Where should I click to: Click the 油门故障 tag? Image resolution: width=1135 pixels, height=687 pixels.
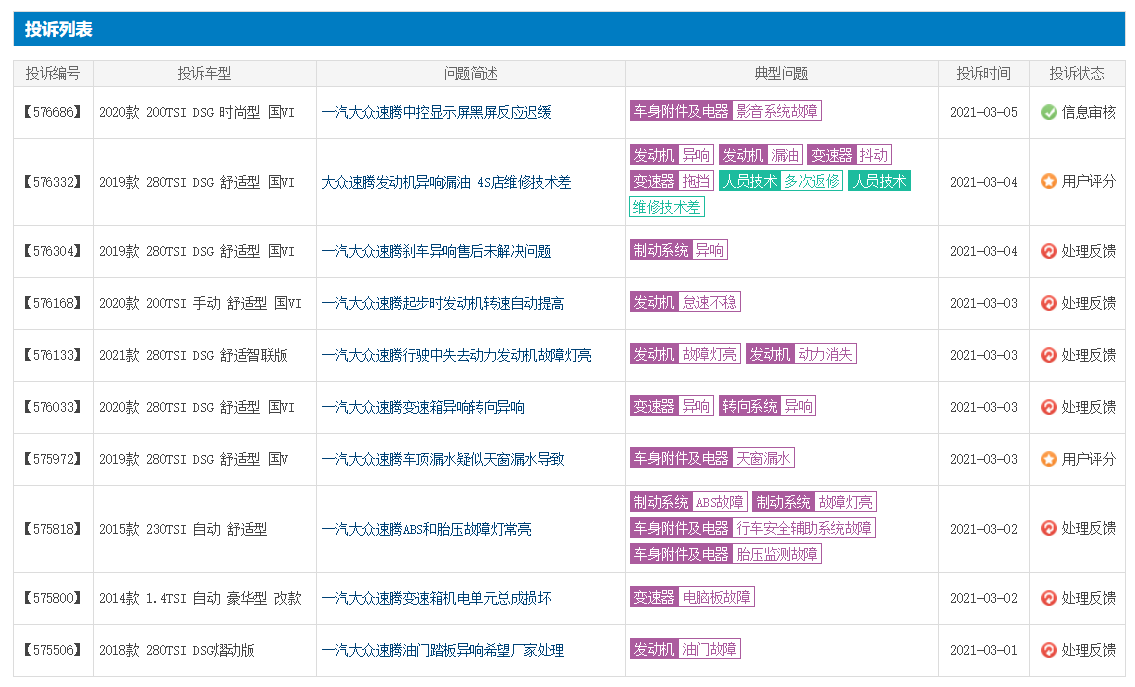tap(709, 649)
